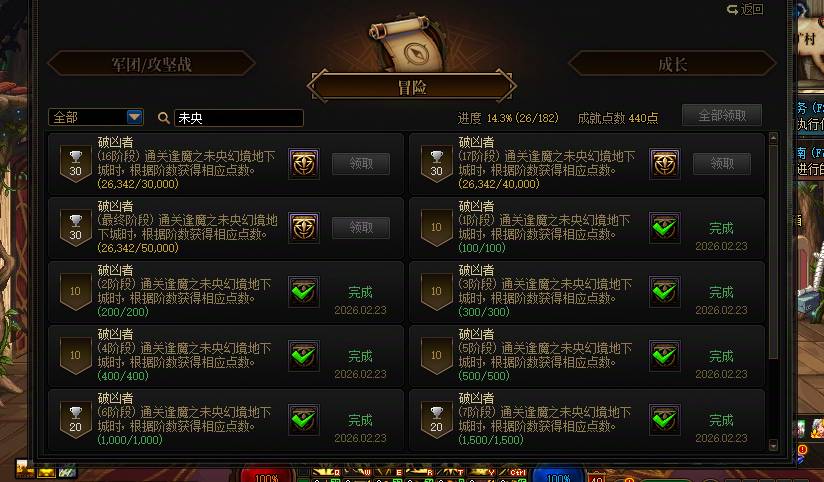Click the green checkmark icon of 7阶段 achievement
The image size is (824, 482).
point(665,420)
